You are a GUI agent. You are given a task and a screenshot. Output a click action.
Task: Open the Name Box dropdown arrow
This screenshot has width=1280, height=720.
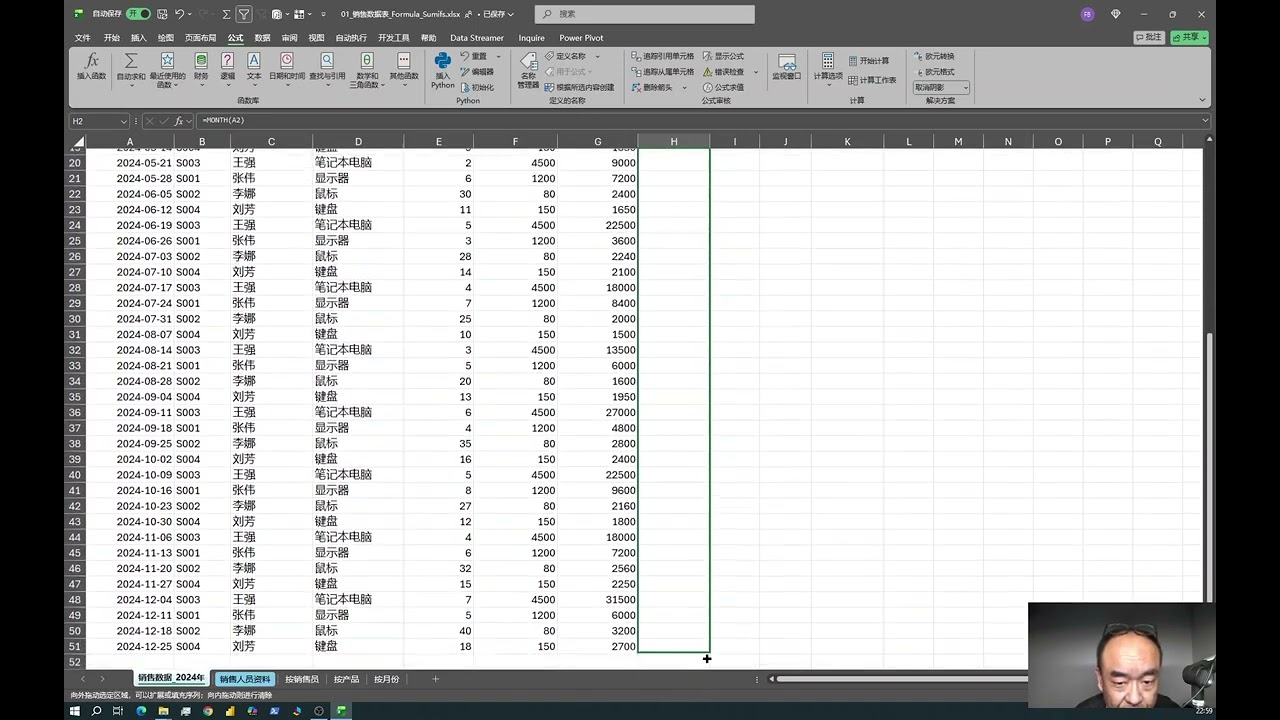click(x=124, y=121)
